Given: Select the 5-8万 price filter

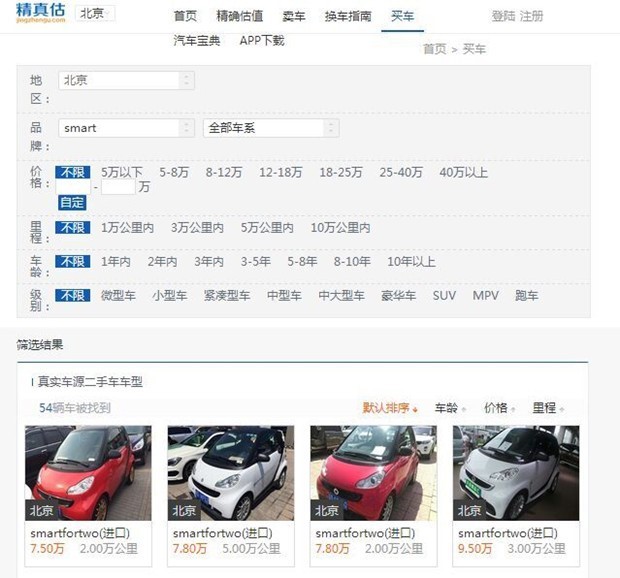Looking at the screenshot, I should 174,172.
